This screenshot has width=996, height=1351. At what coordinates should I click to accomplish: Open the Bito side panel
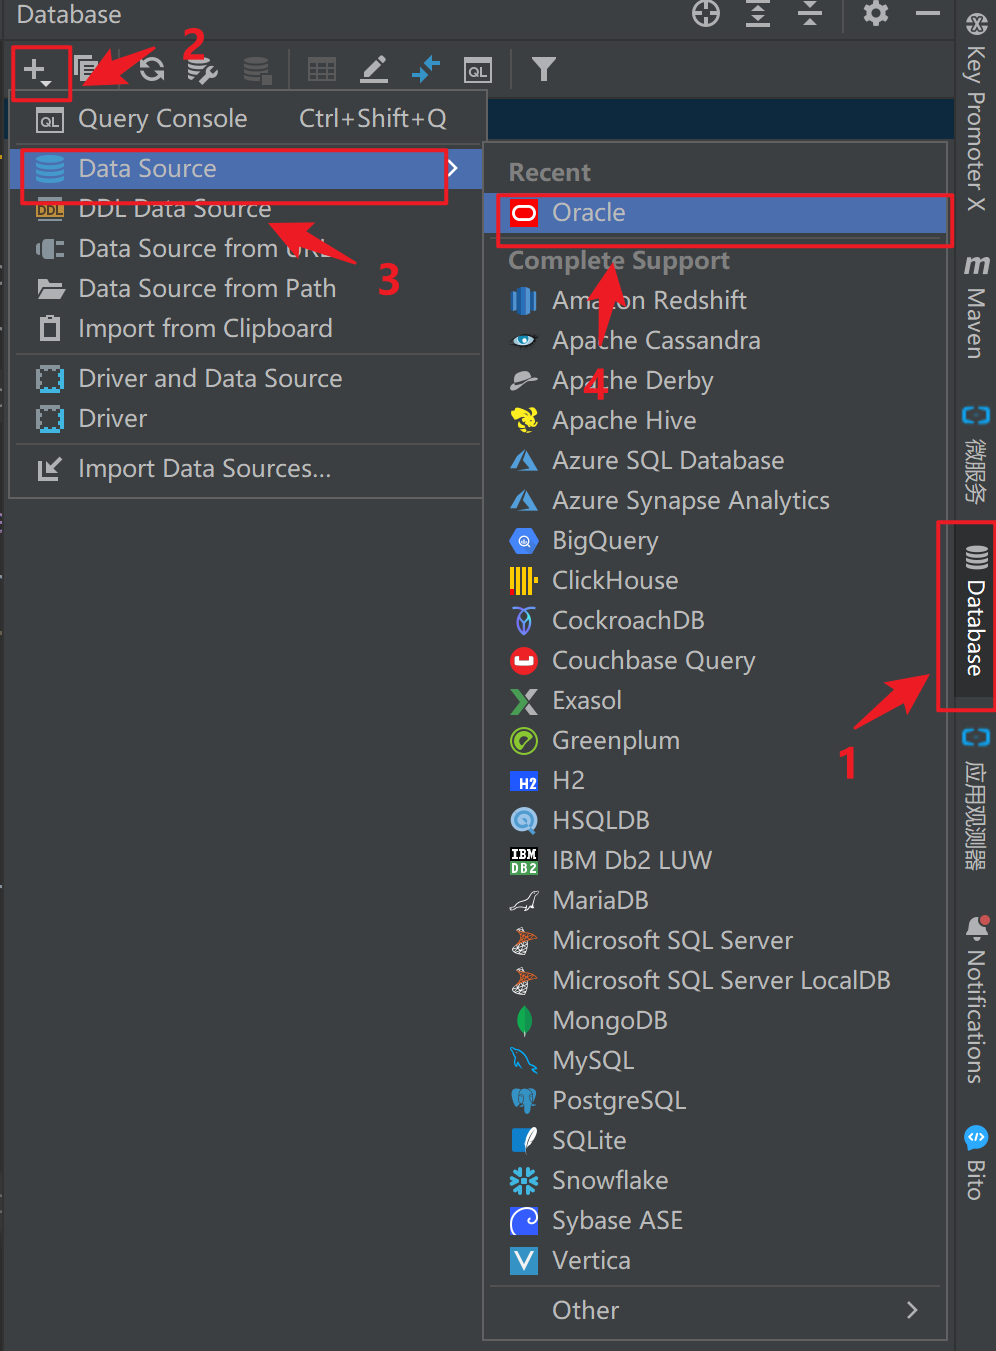pyautogui.click(x=975, y=1163)
